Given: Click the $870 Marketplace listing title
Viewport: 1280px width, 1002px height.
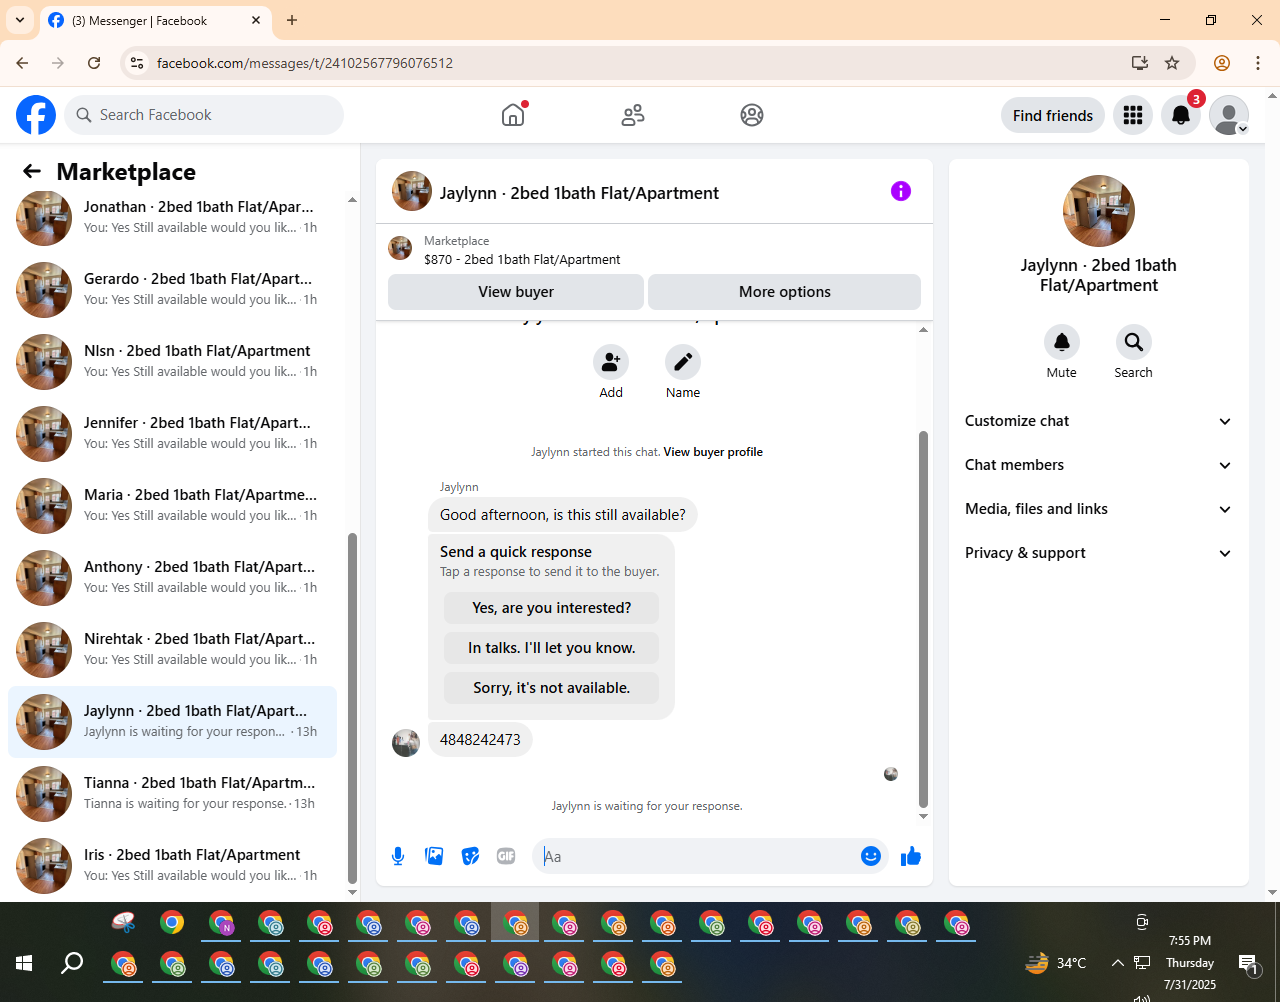Looking at the screenshot, I should 522,259.
